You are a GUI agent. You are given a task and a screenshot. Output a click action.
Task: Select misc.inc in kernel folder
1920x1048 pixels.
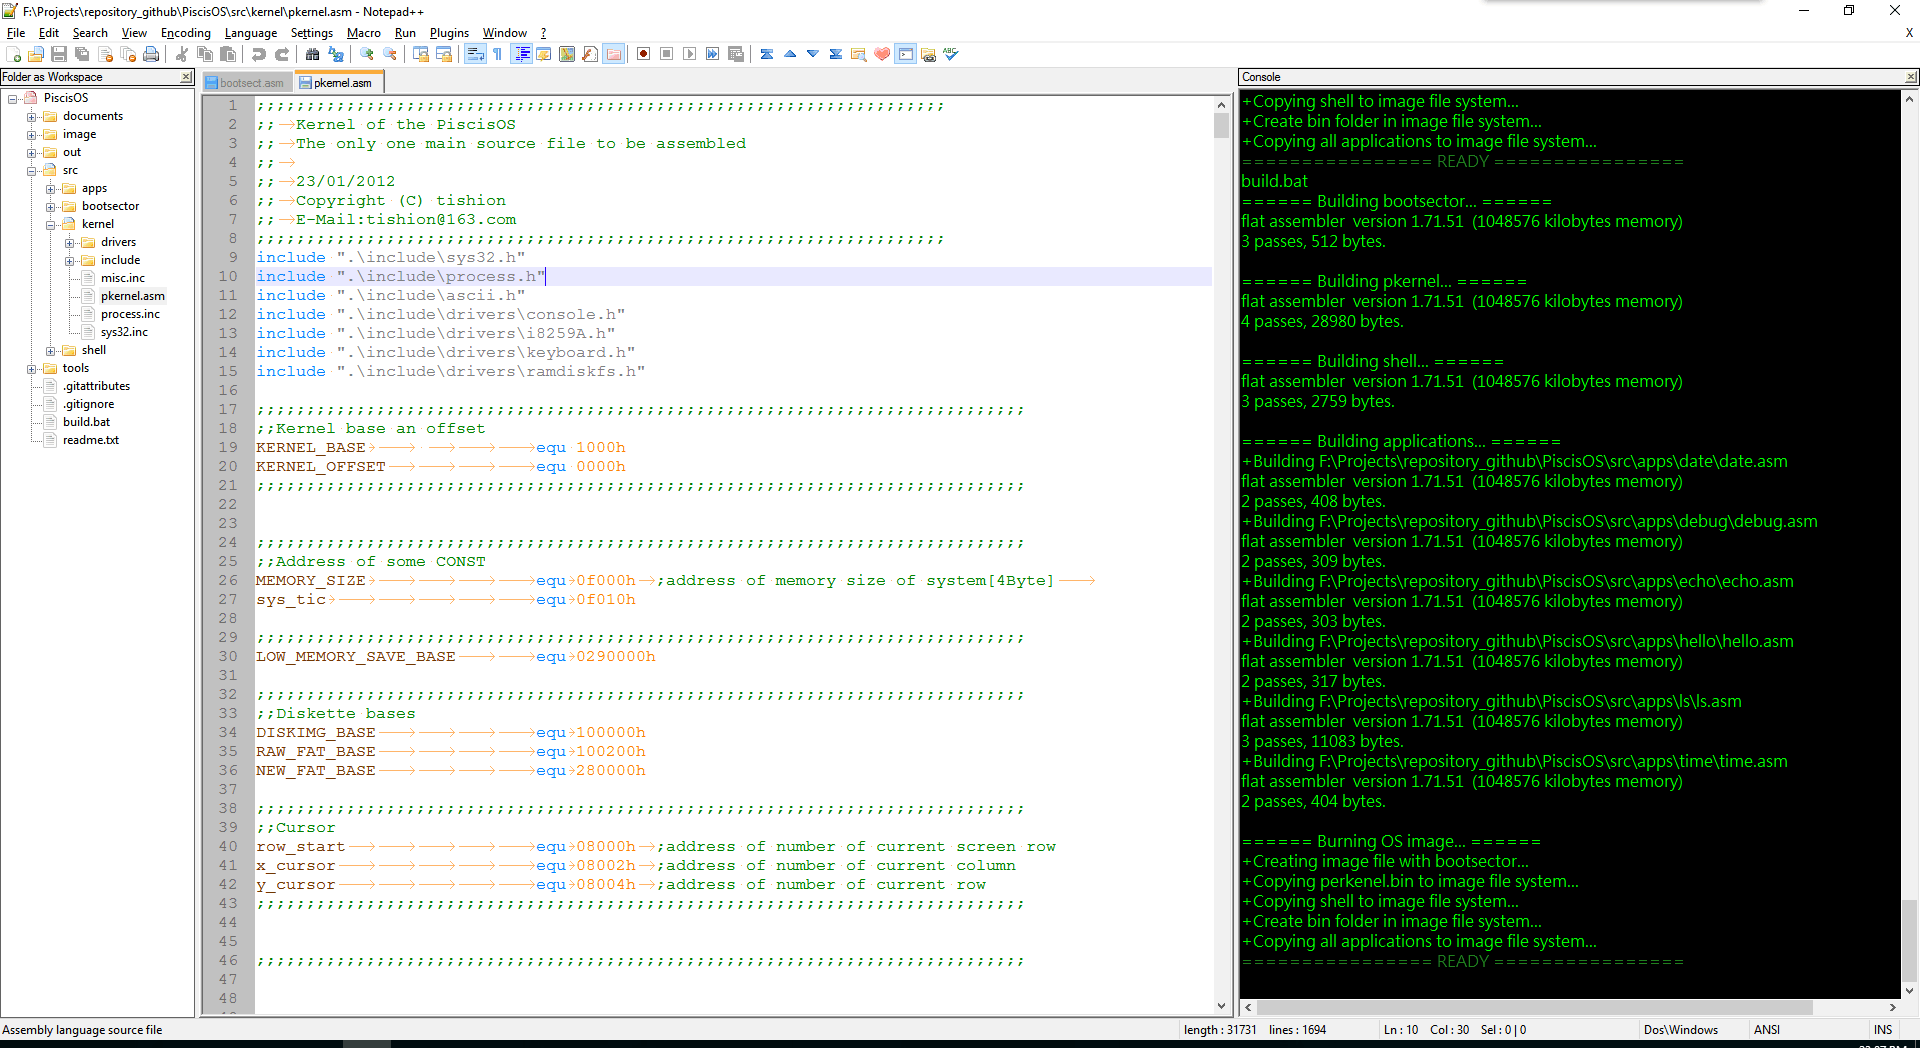tap(123, 278)
